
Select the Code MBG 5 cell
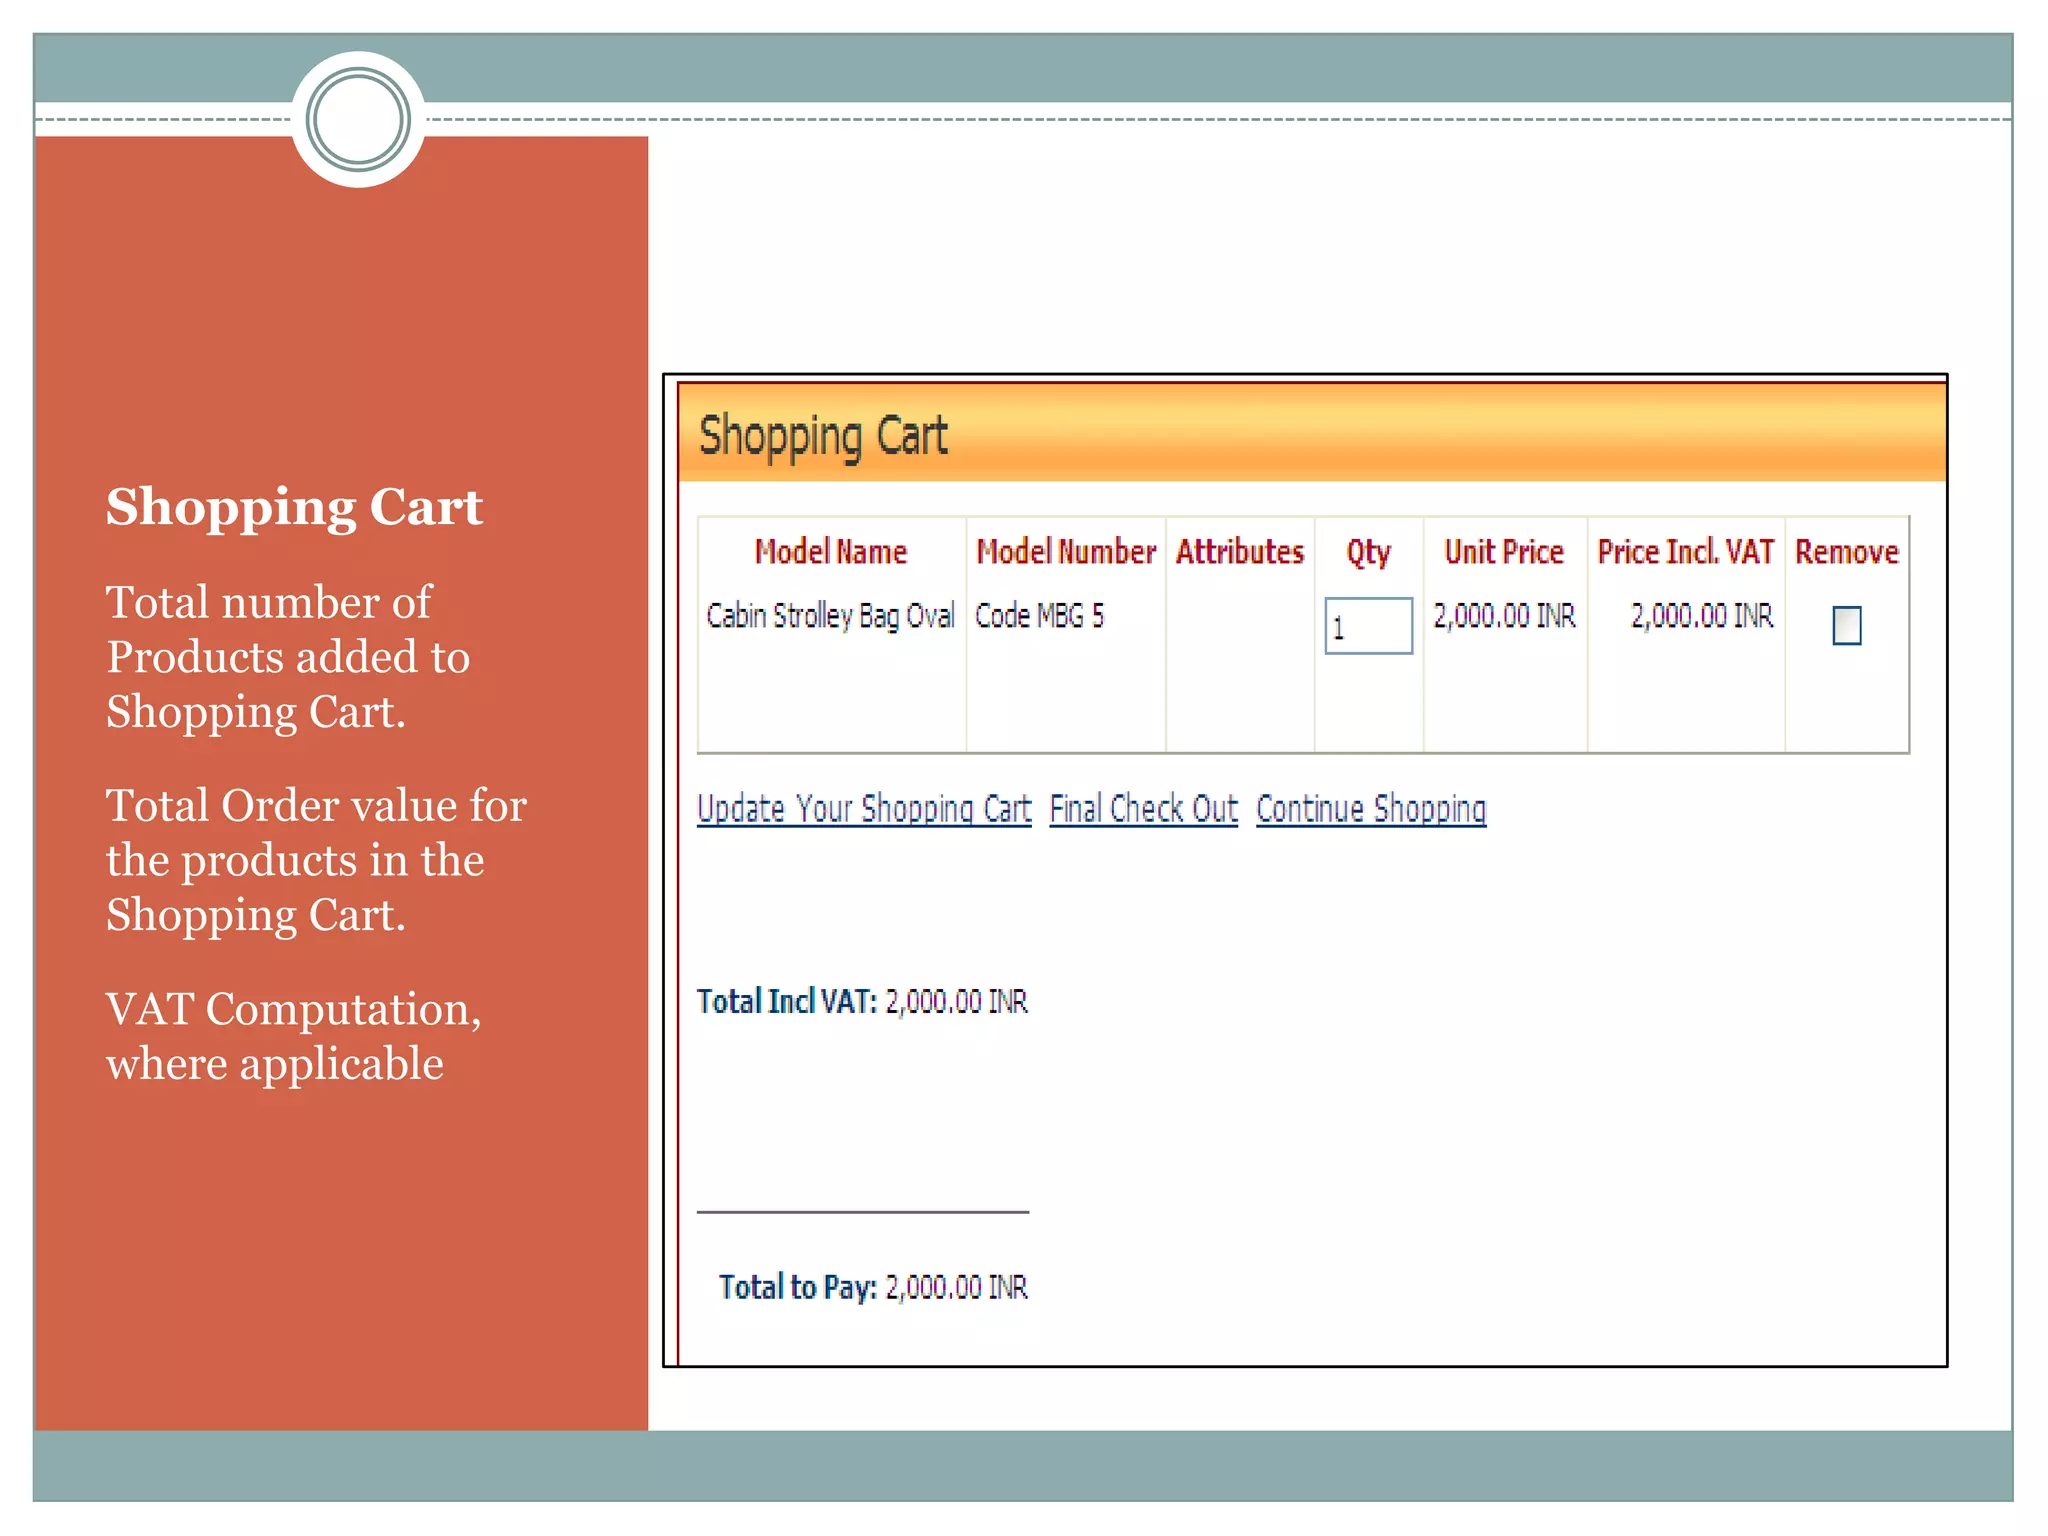click(1040, 616)
